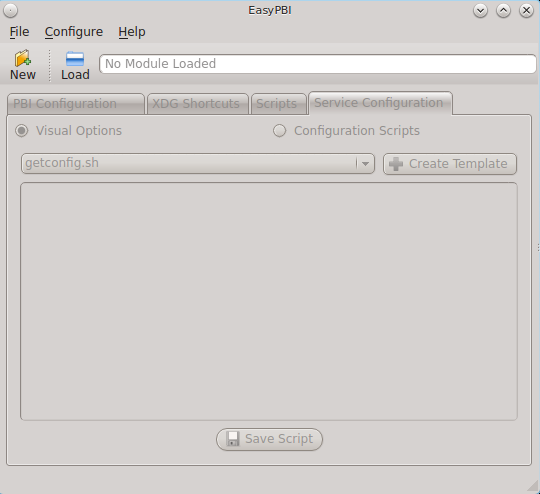Switch to the Scripts tab
Screen dimensions: 540x494
279,104
